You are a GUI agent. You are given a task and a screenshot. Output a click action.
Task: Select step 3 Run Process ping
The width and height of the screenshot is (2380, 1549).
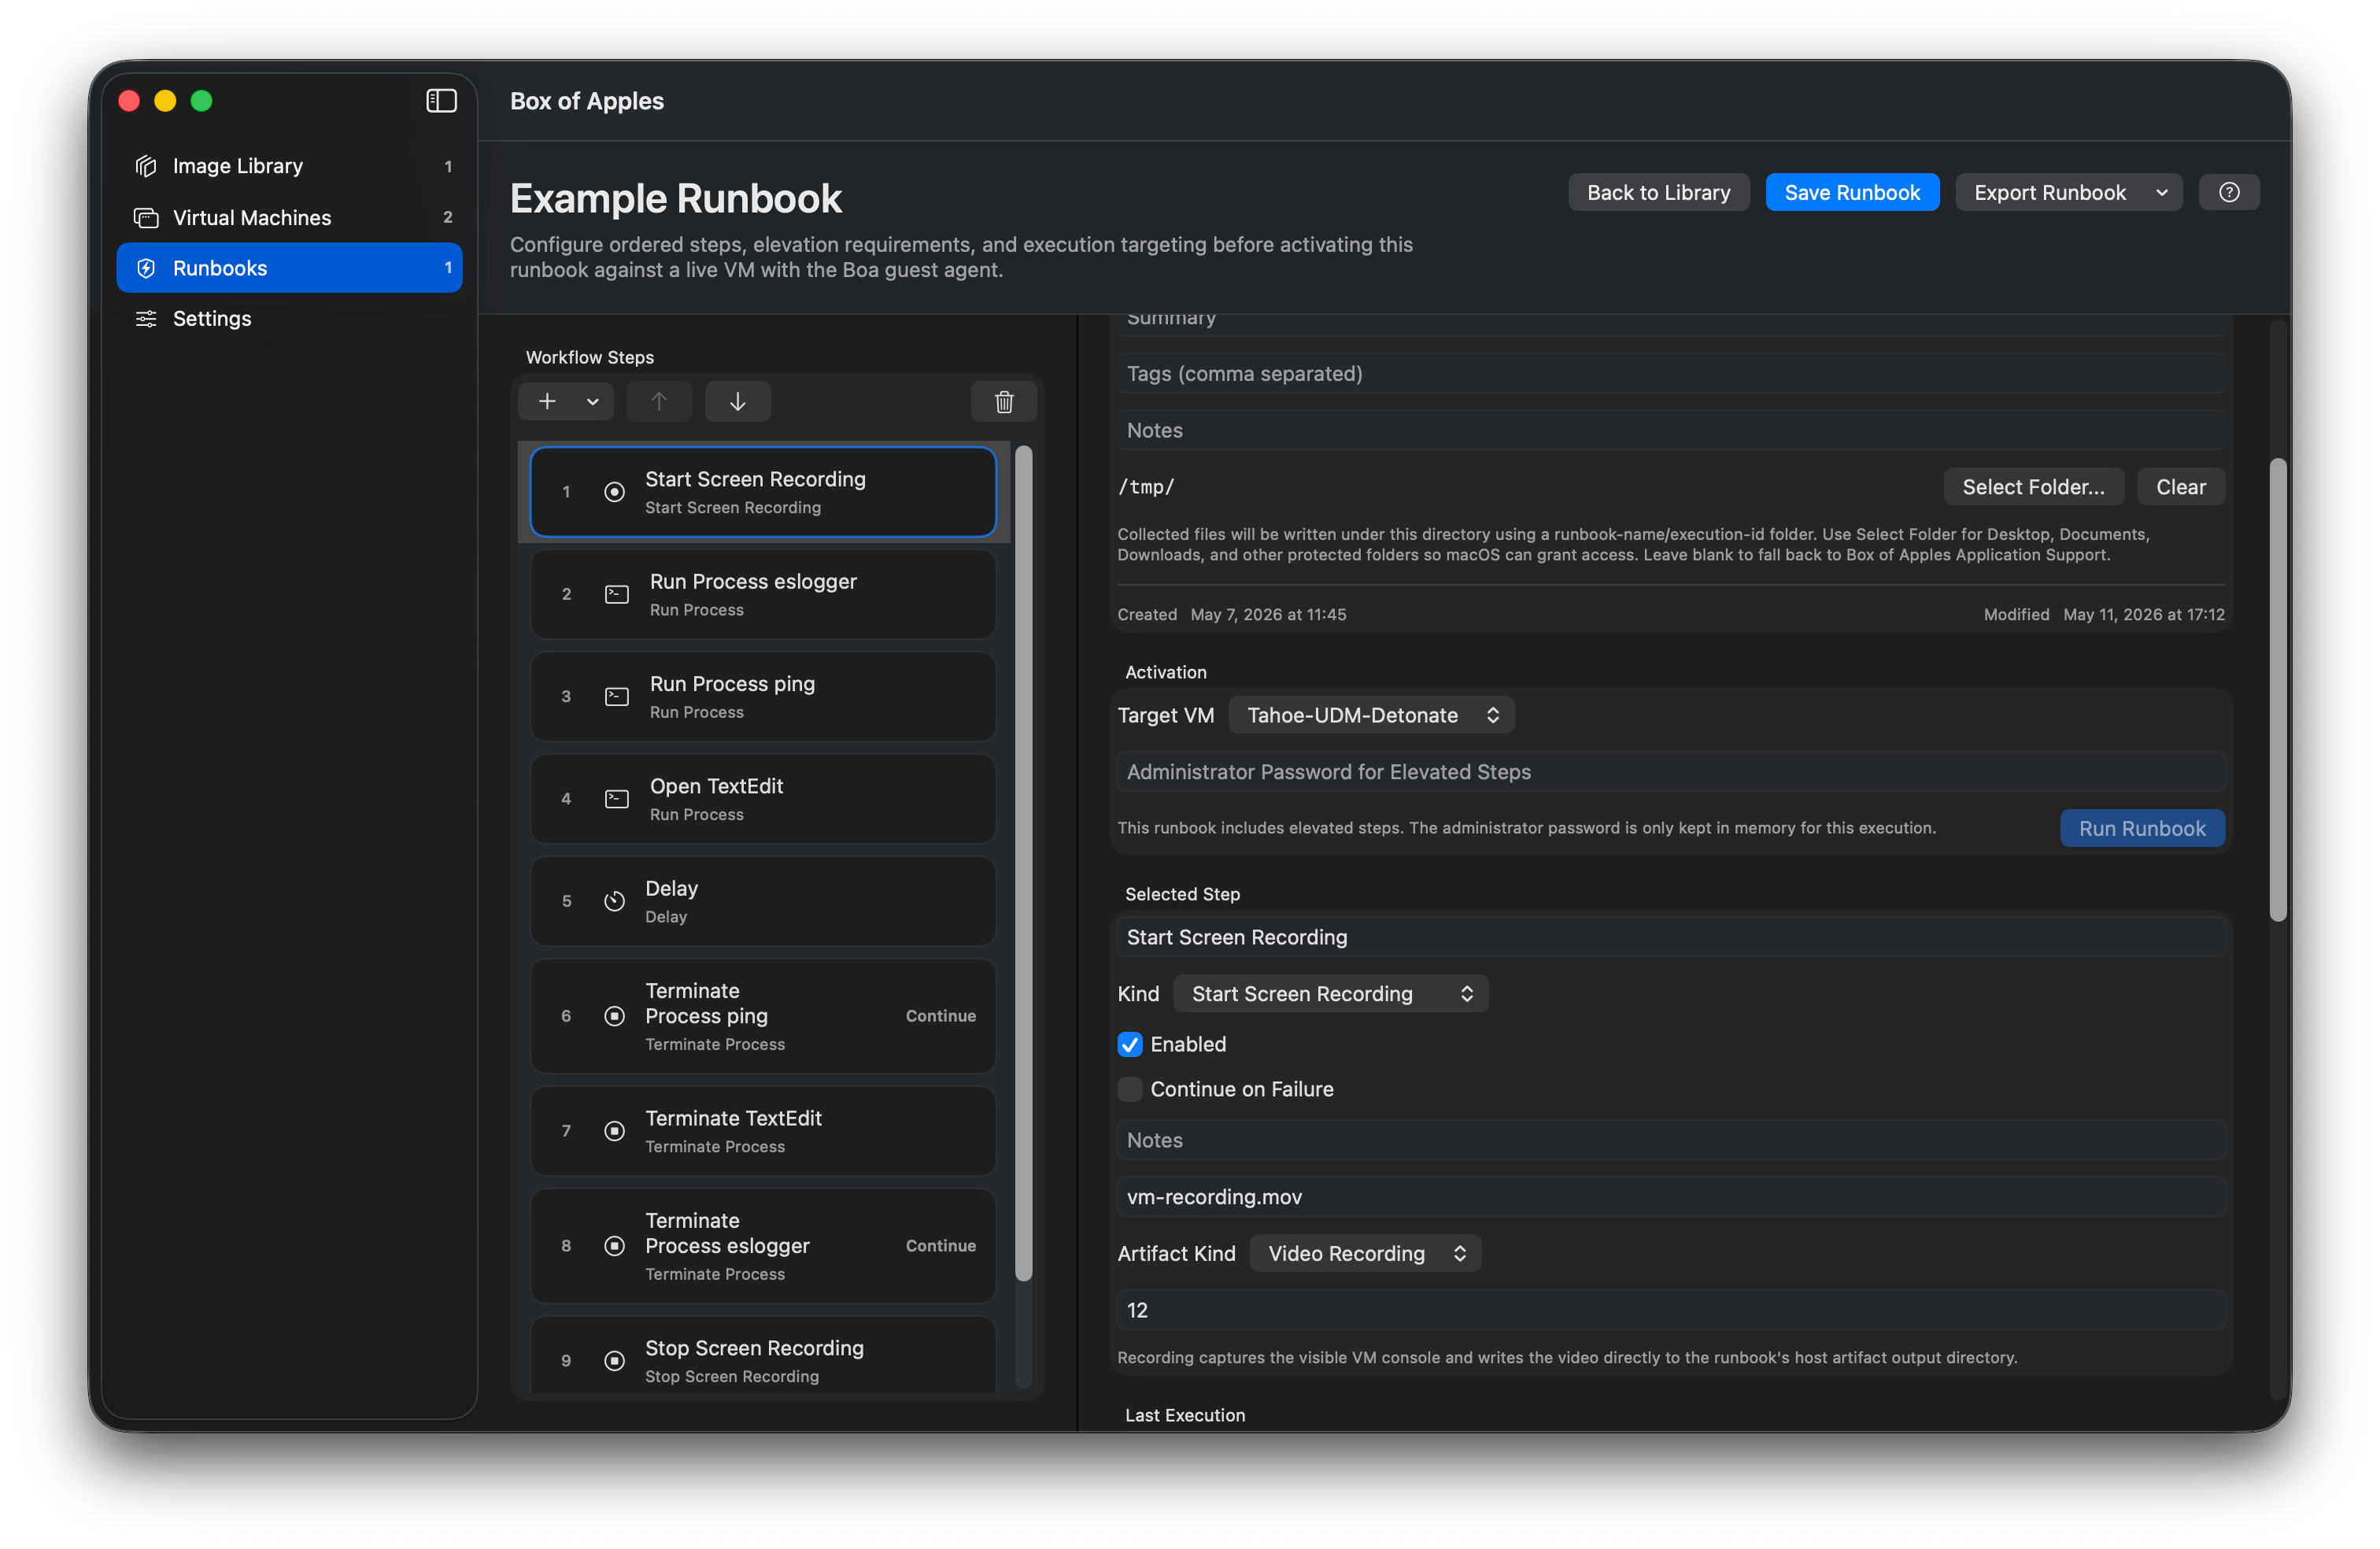763,696
